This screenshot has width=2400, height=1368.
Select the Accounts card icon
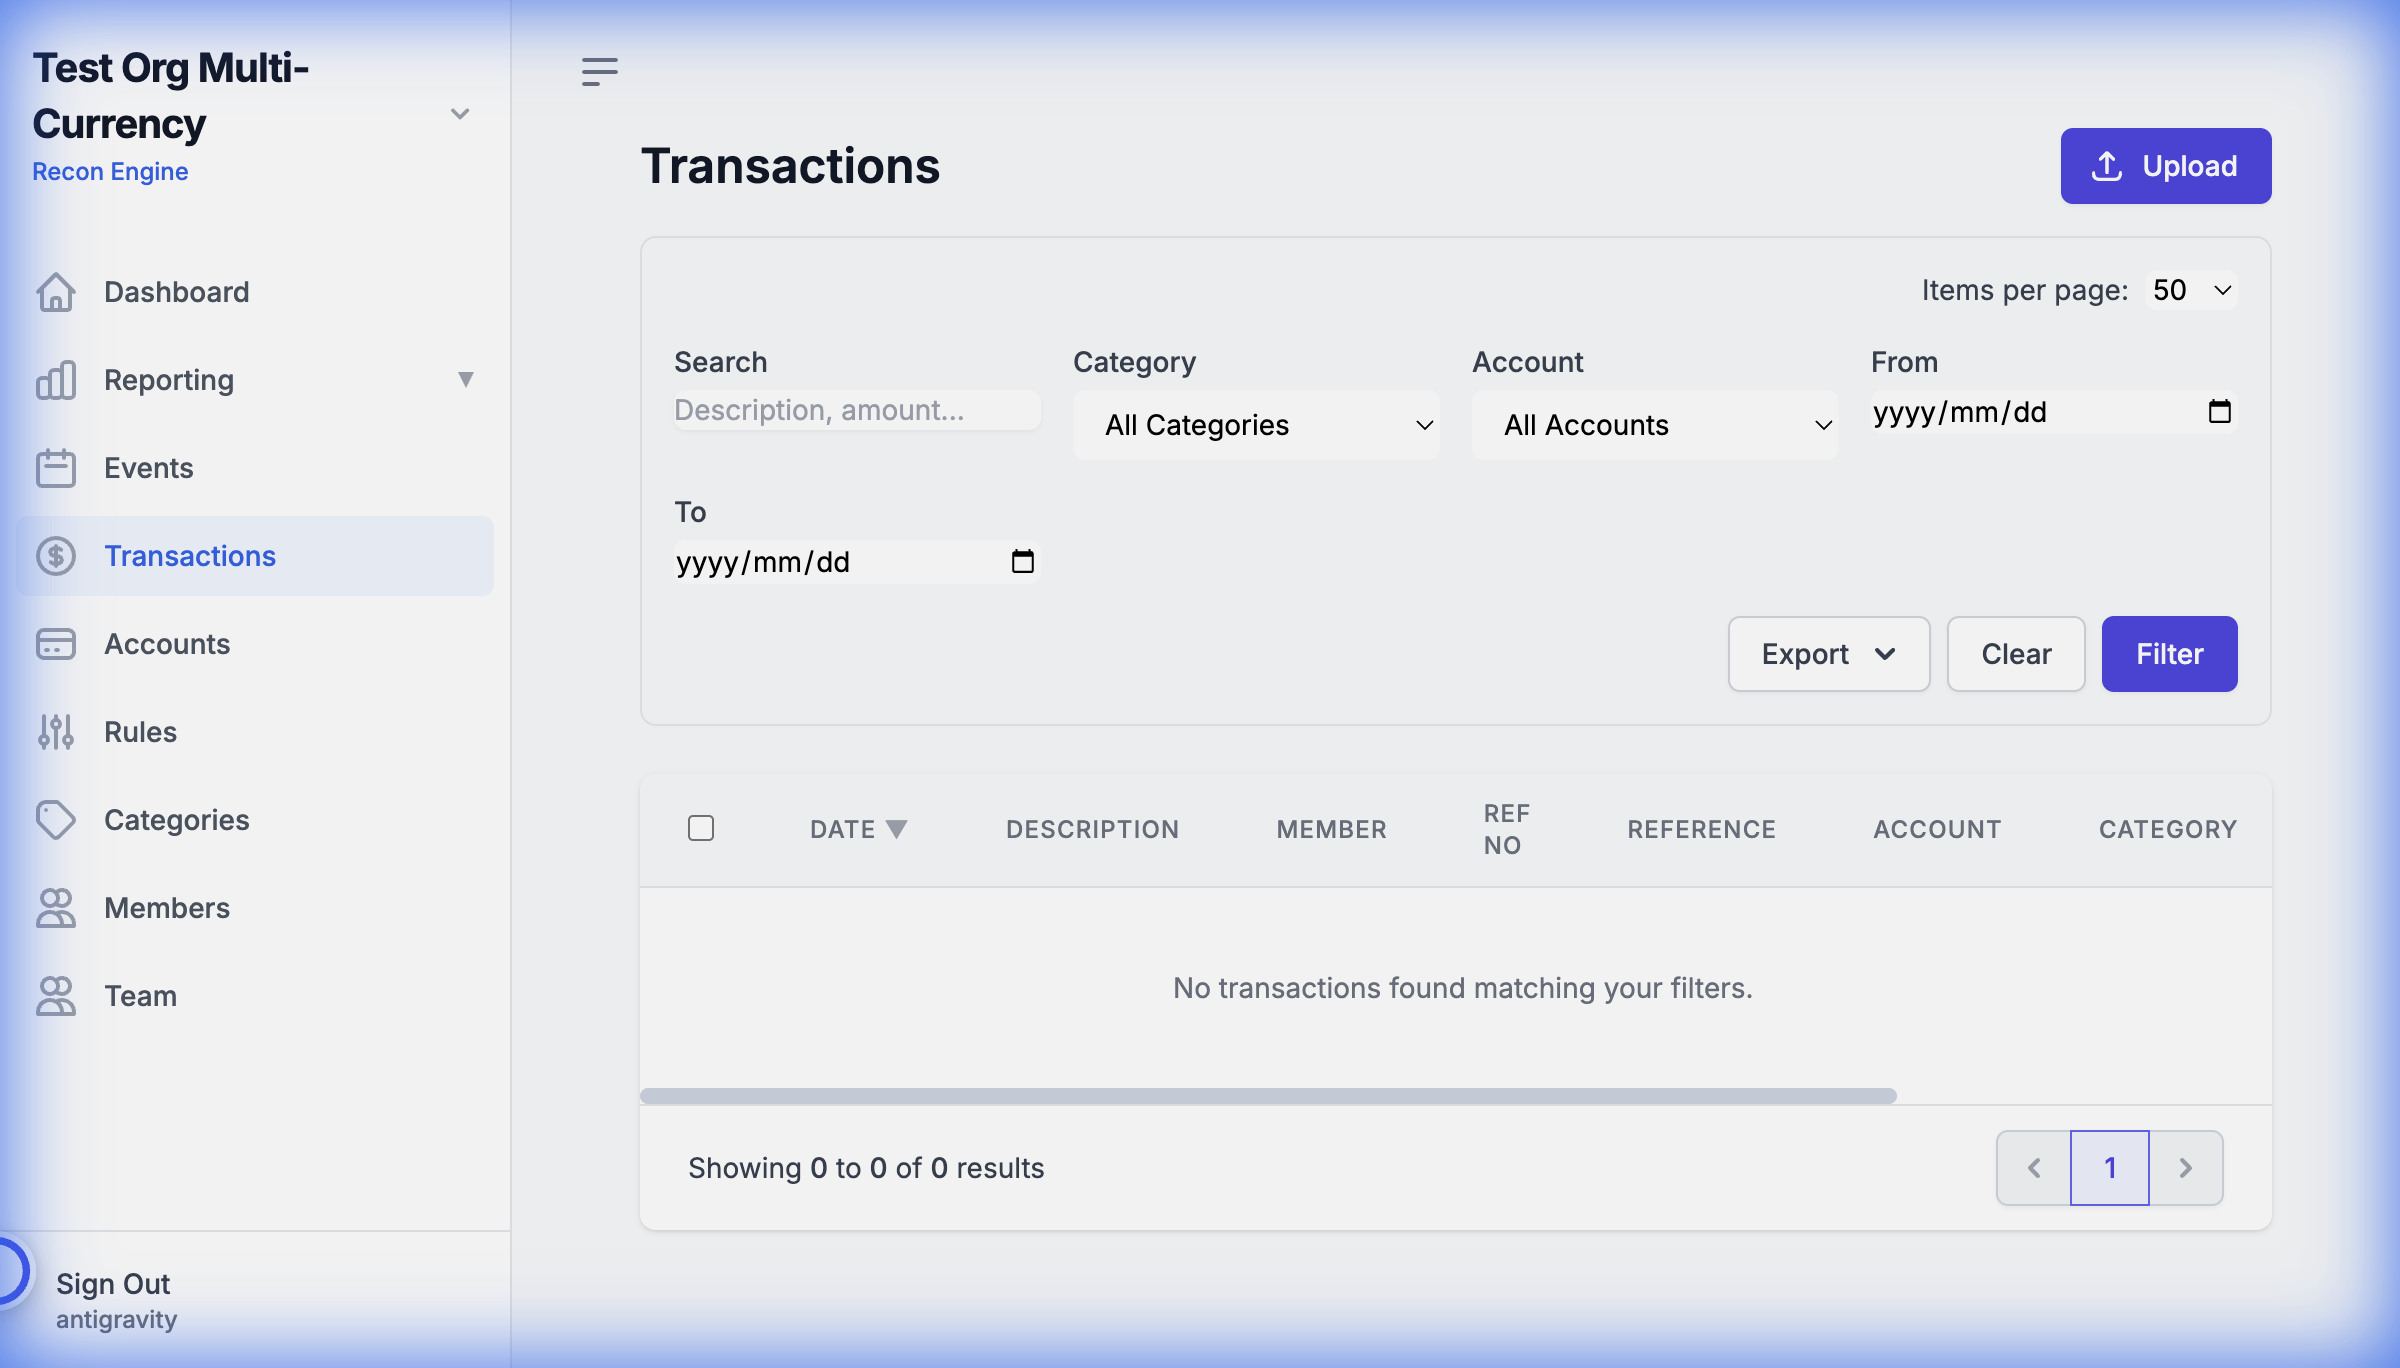[57, 644]
